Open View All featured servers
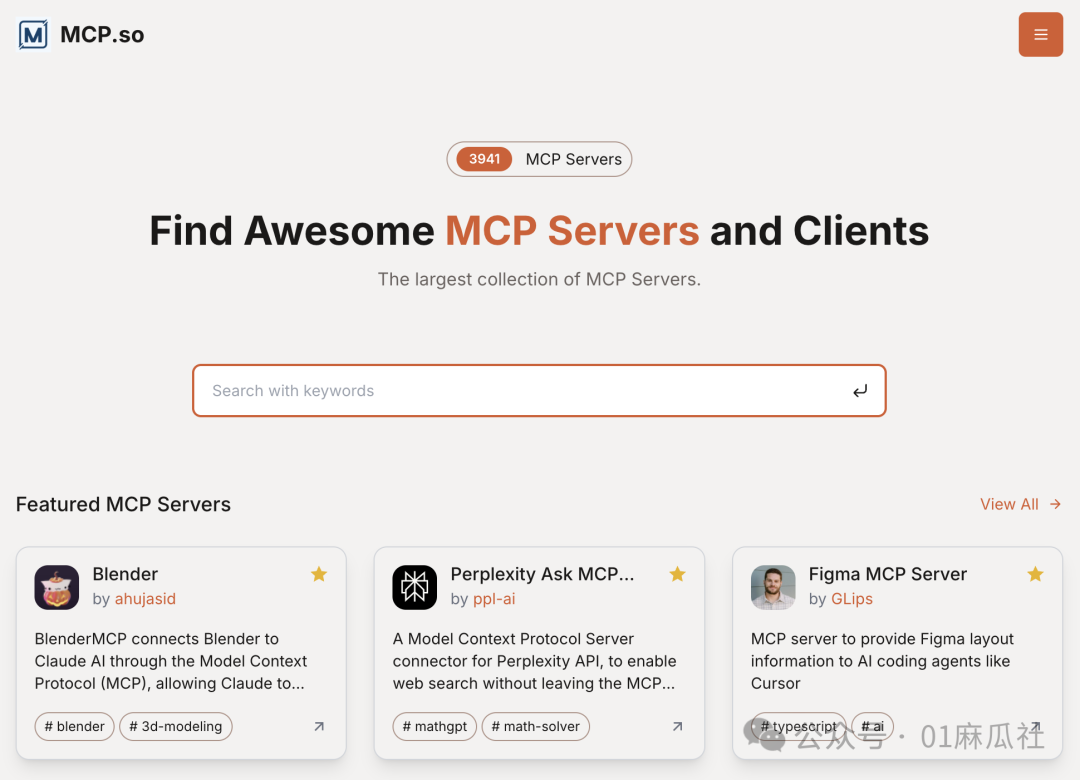 tap(1008, 504)
